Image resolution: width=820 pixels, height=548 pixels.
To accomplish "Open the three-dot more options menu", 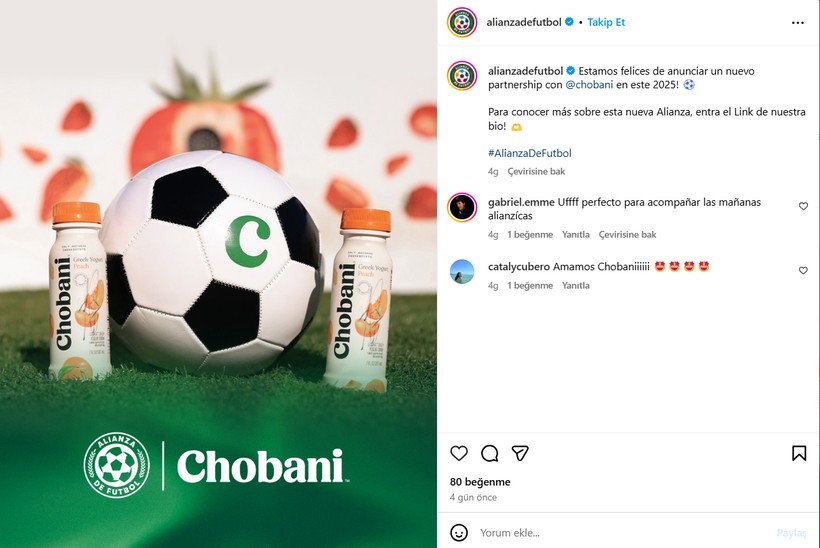I will (798, 22).
